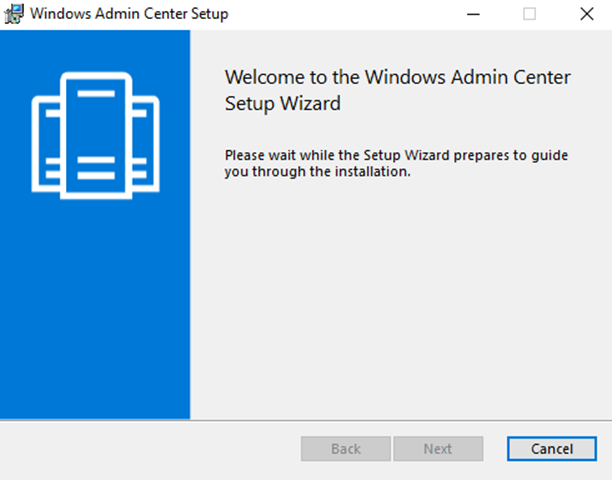Minimize the setup wizard window
Image resolution: width=612 pixels, height=480 pixels.
coord(473,14)
